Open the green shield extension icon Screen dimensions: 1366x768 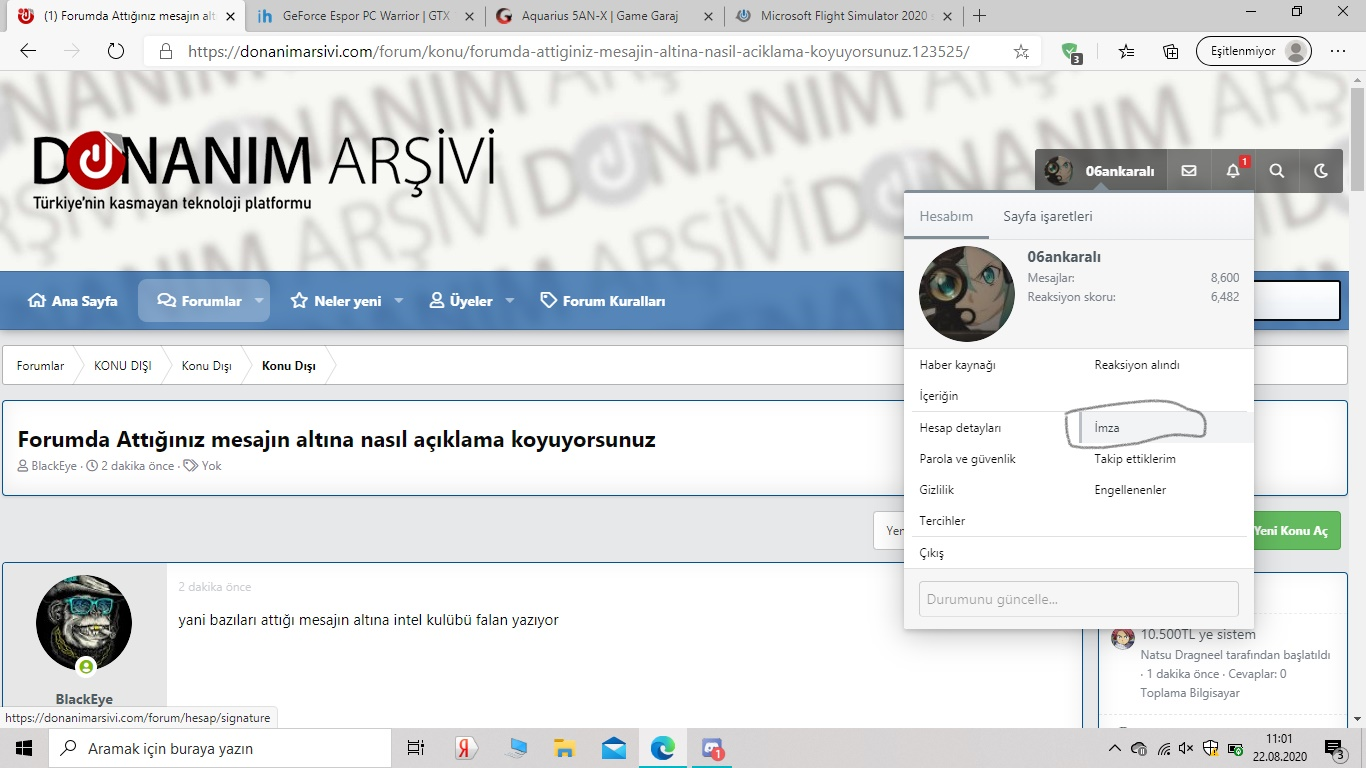(1071, 52)
